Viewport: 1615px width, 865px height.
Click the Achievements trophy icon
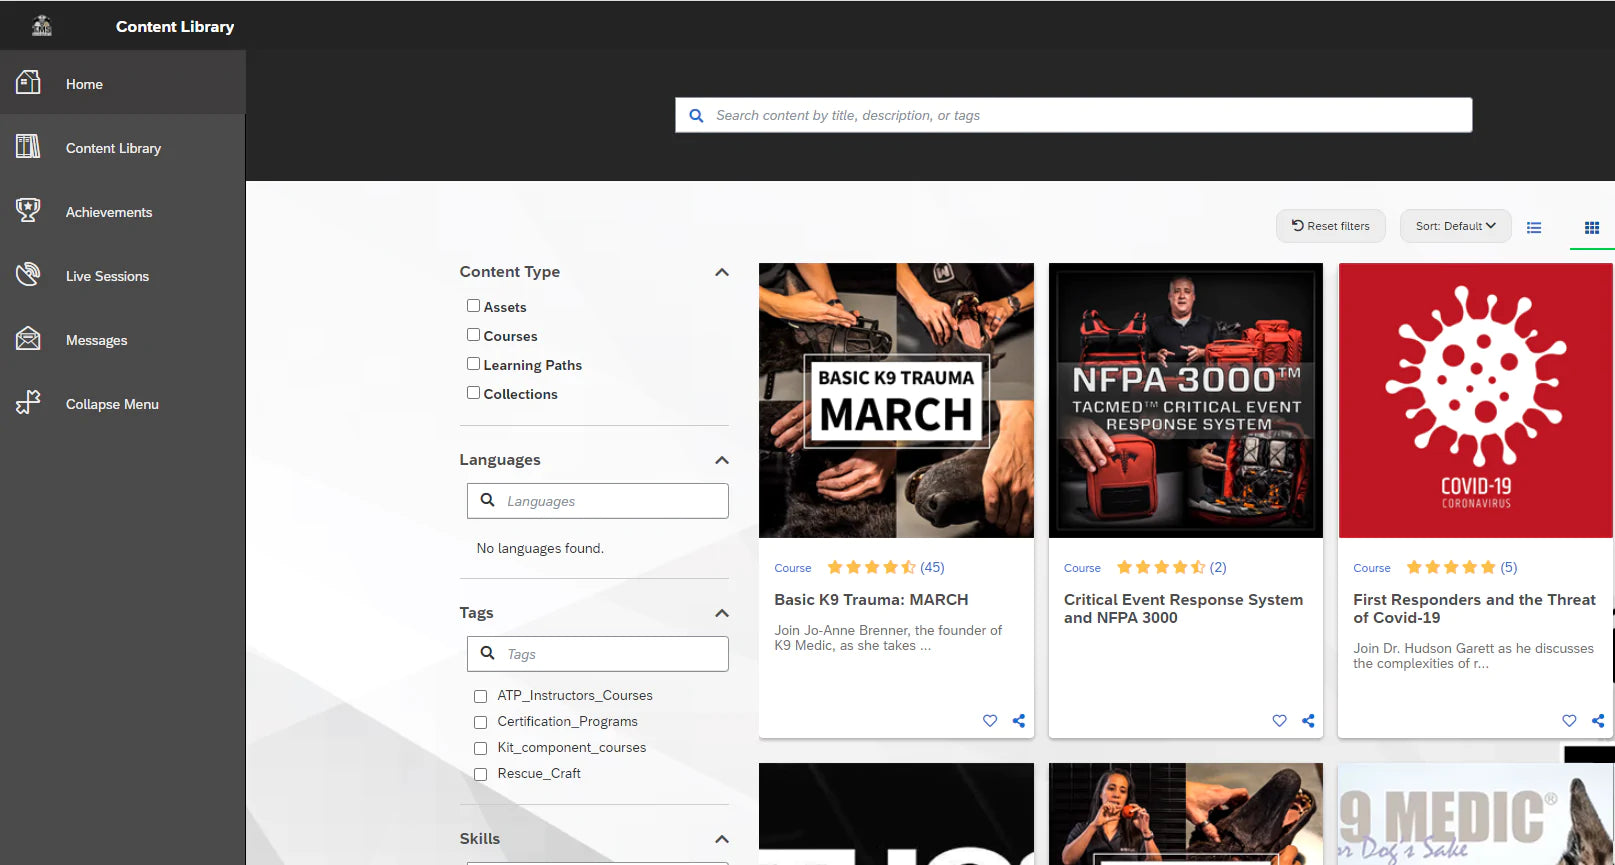[28, 211]
